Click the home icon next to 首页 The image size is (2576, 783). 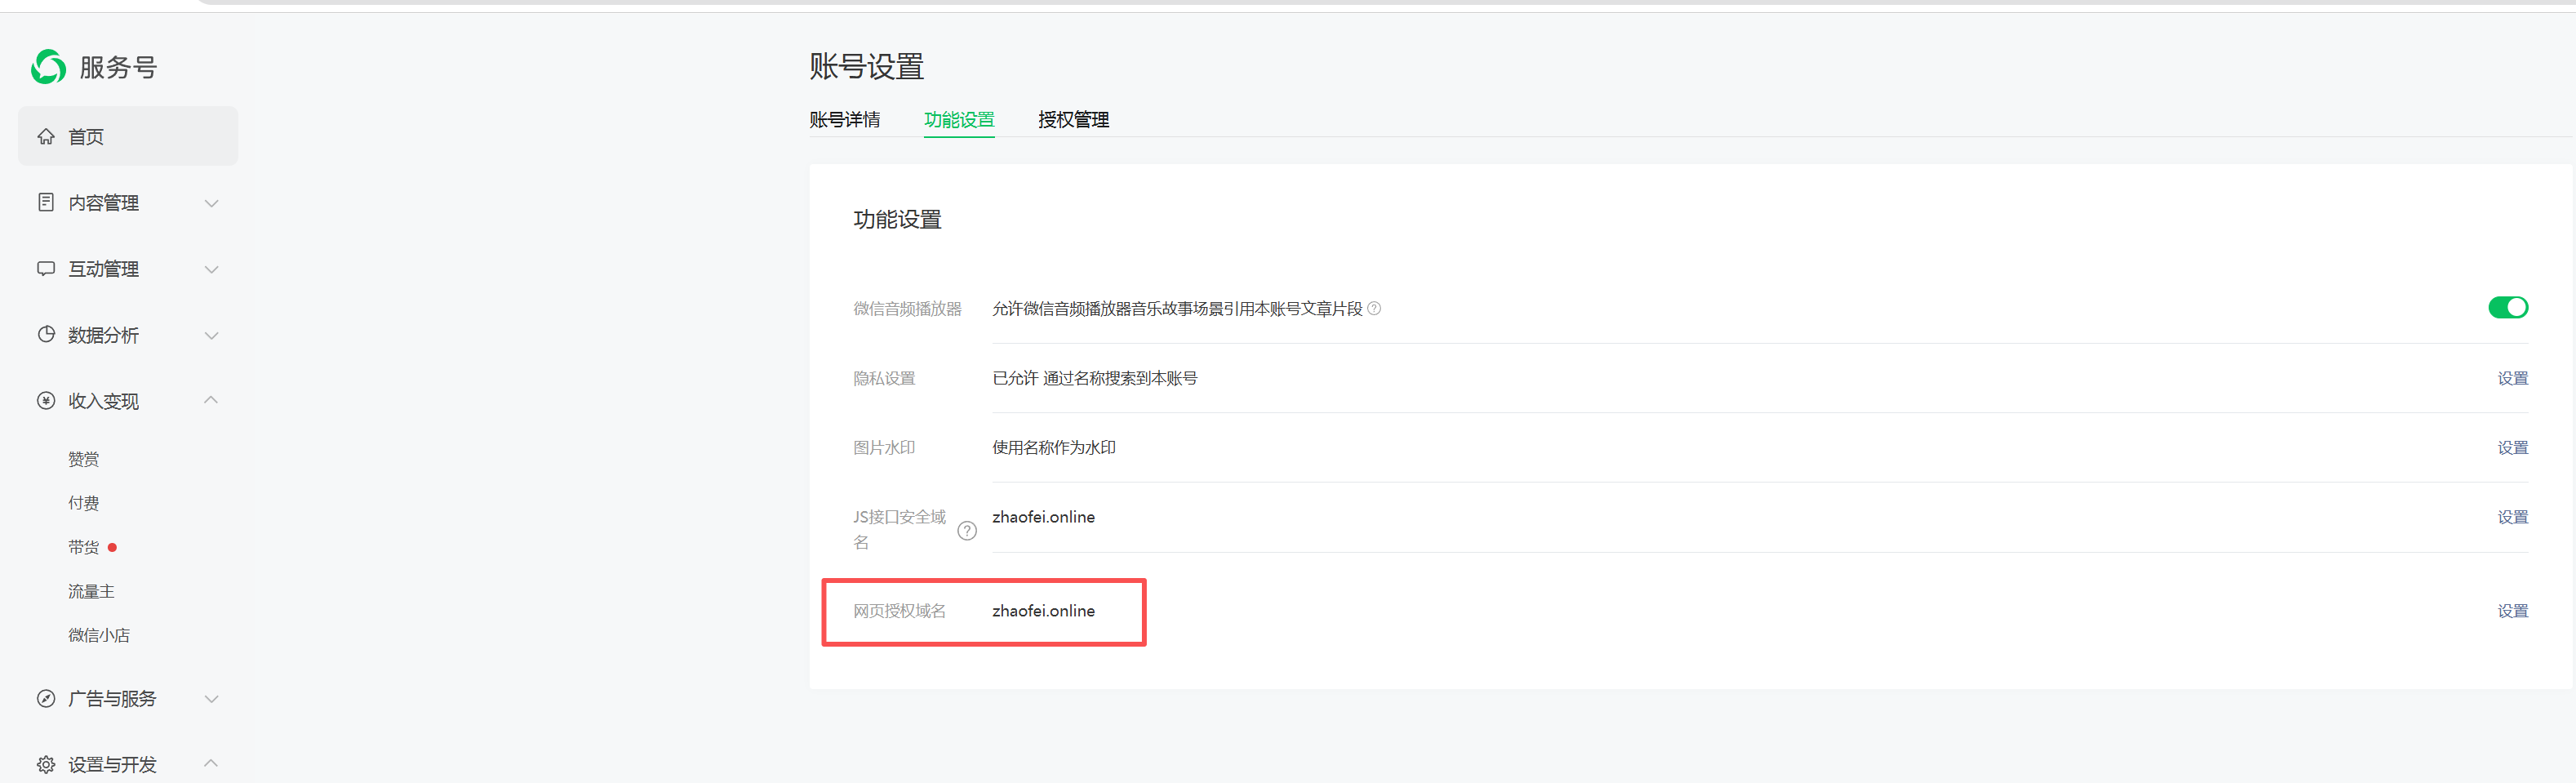click(46, 136)
